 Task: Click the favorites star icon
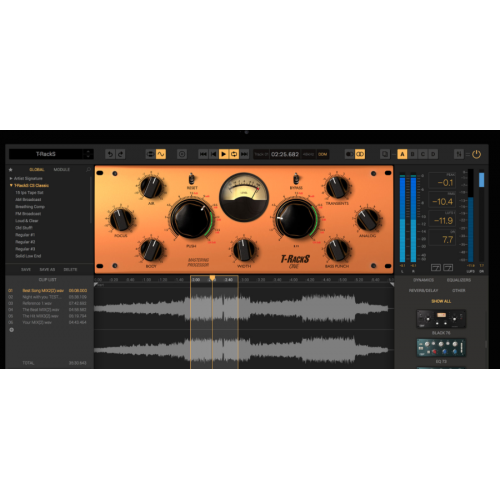click(x=11, y=170)
